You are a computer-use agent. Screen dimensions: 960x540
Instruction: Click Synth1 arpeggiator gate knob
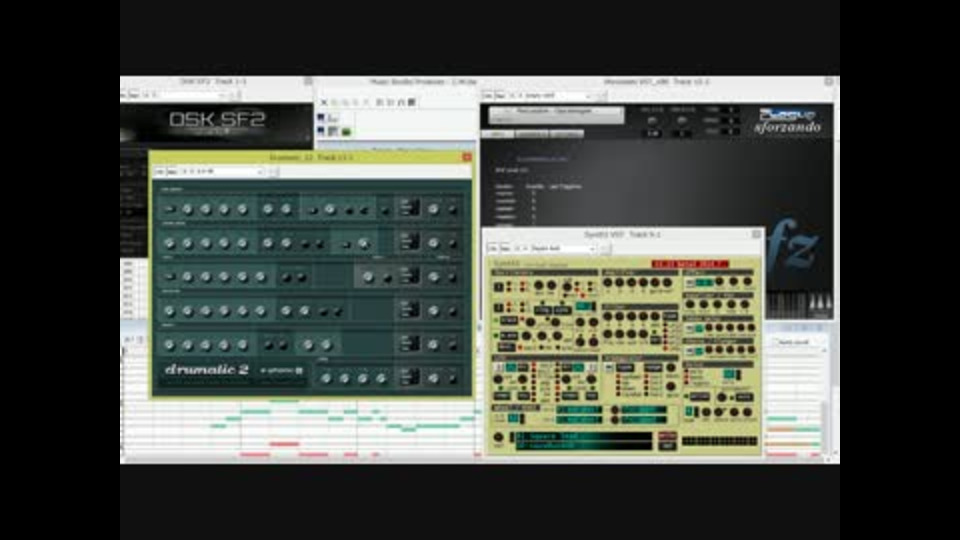pos(670,386)
